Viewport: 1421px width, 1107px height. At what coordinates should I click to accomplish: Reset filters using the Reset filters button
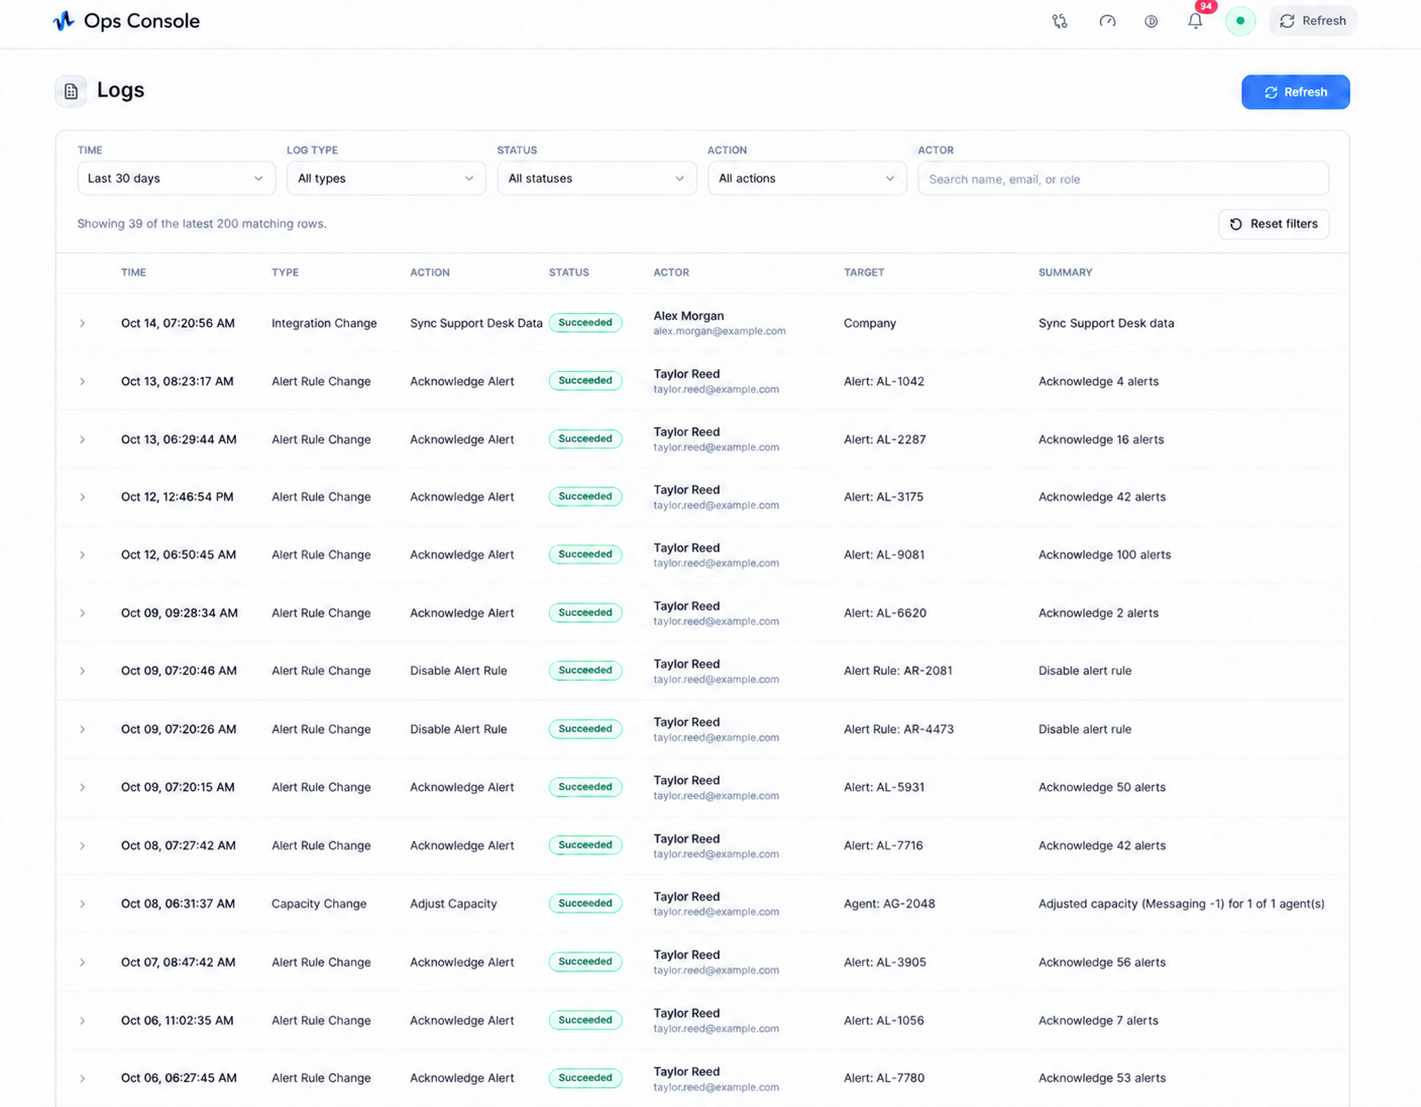(1273, 224)
